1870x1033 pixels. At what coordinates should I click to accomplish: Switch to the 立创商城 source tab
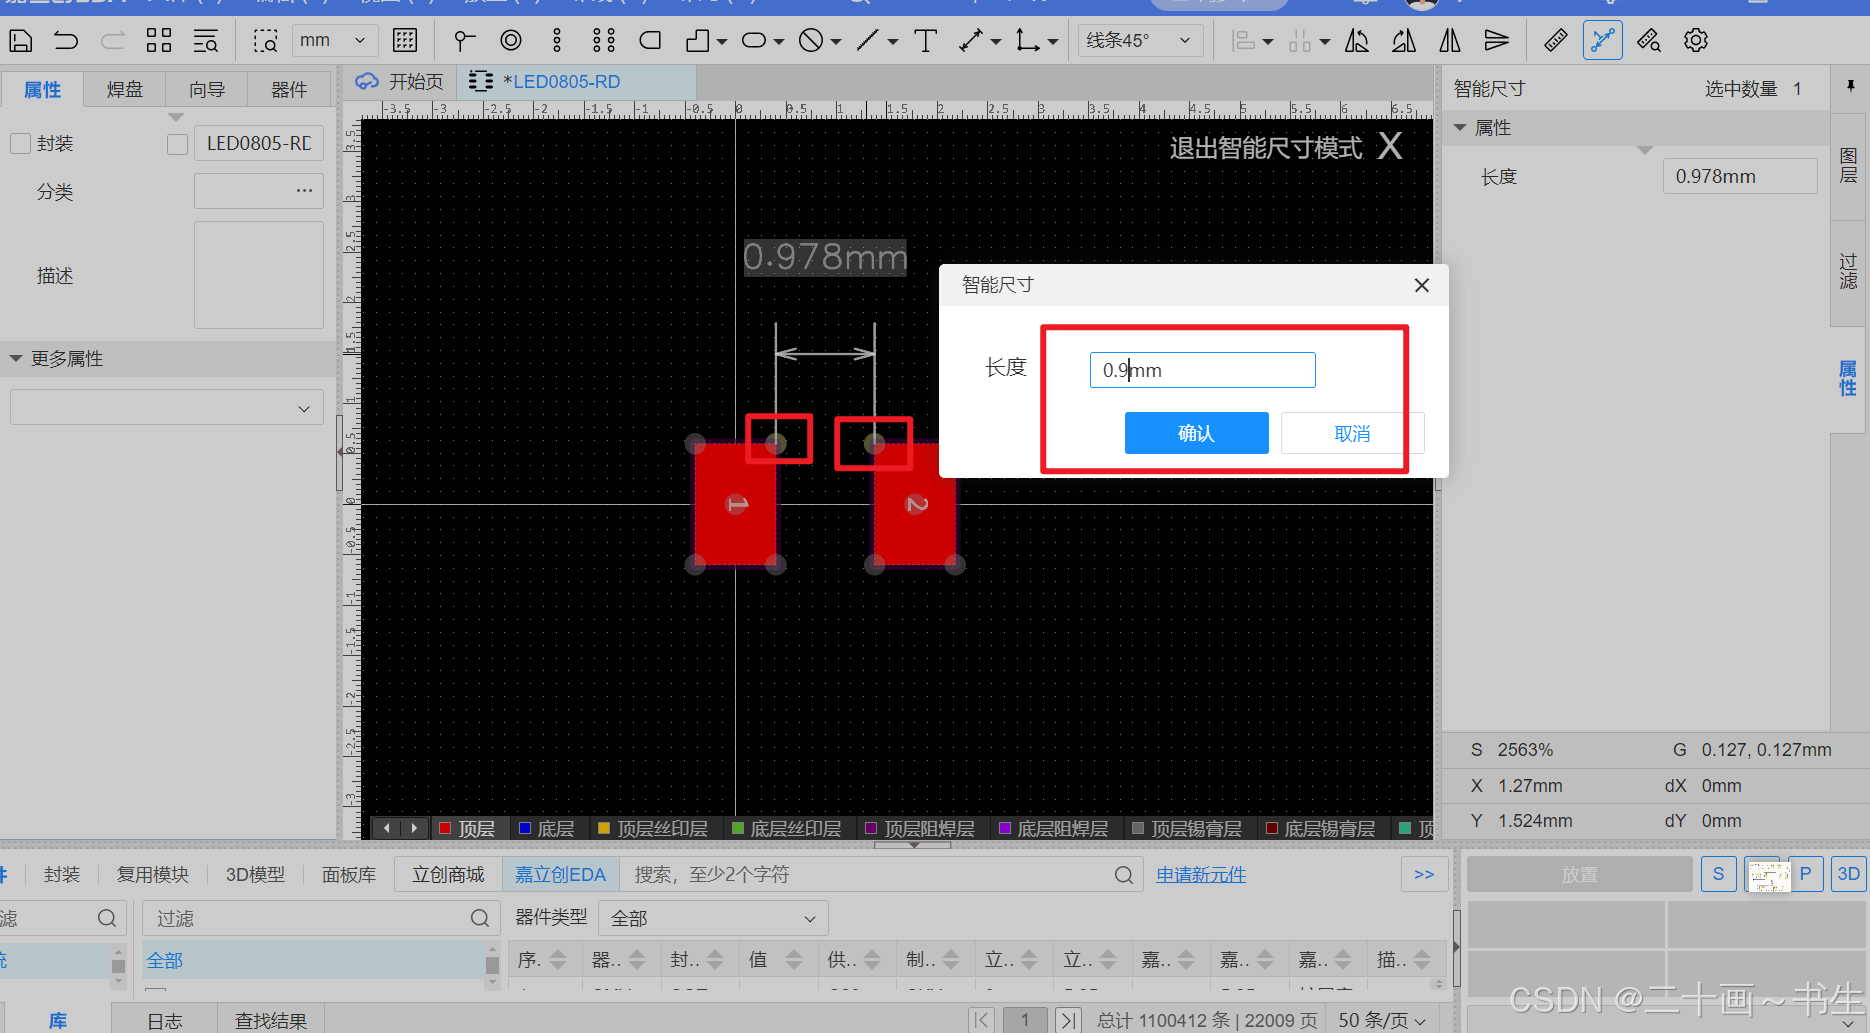coord(448,875)
